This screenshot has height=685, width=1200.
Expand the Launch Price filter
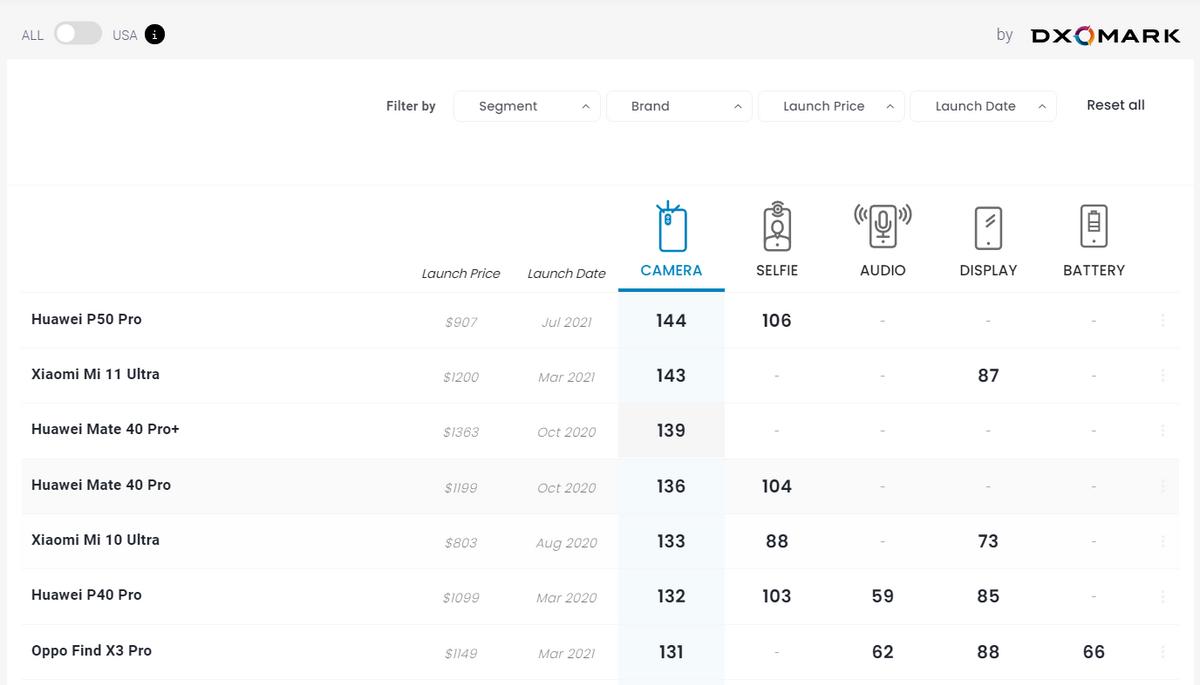831,106
